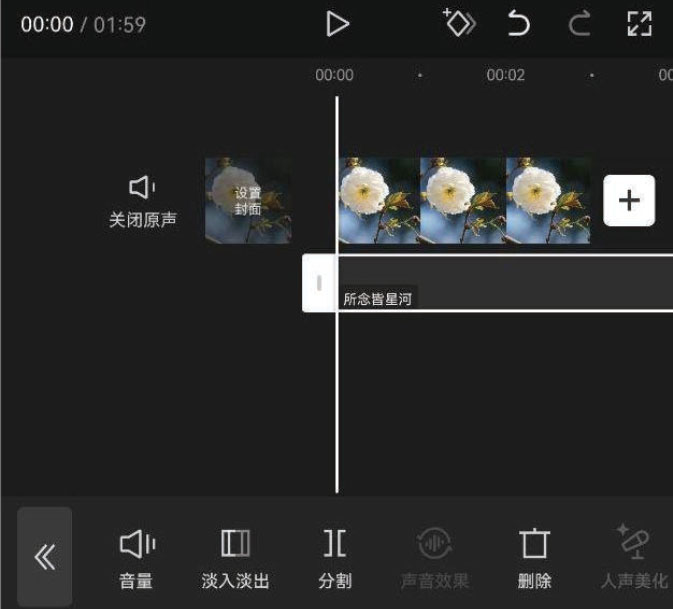Add a keyframe with the diamond icon
The image size is (673, 609).
(x=459, y=24)
